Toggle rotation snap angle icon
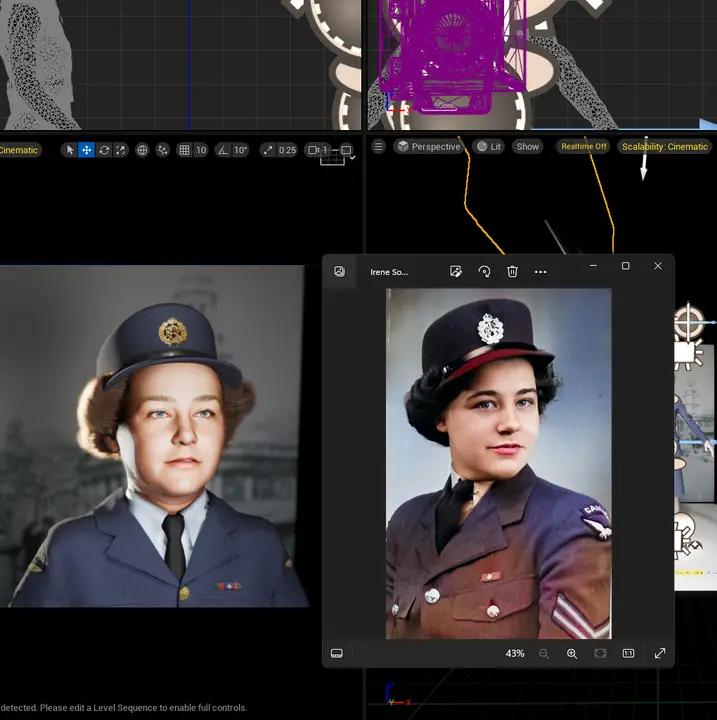717x720 pixels. 223,150
